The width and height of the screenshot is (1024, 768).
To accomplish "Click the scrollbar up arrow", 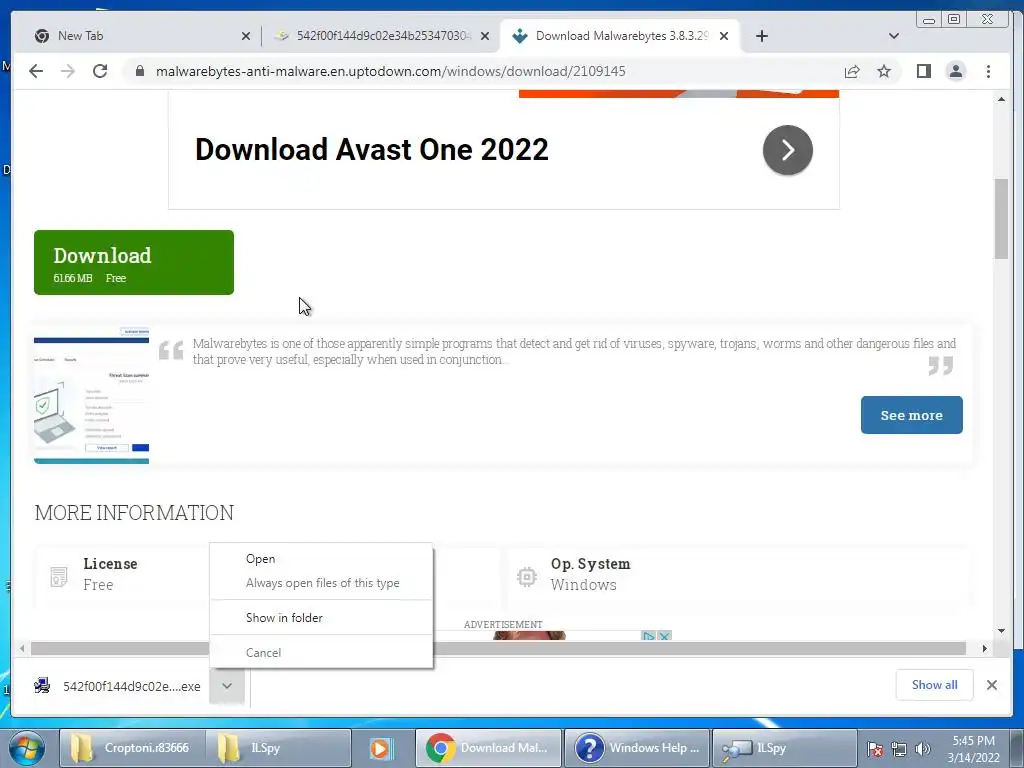I will pyautogui.click(x=1001, y=99).
